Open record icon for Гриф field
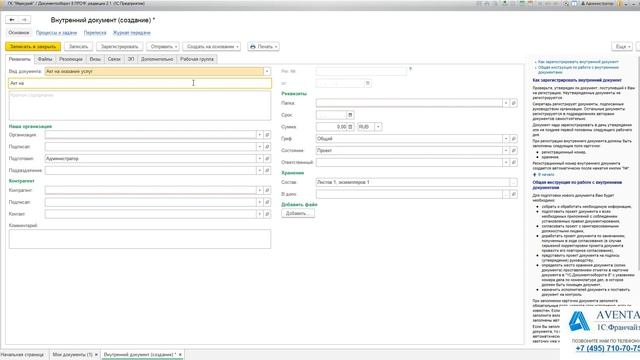The height and width of the screenshot is (360, 640). click(514, 139)
